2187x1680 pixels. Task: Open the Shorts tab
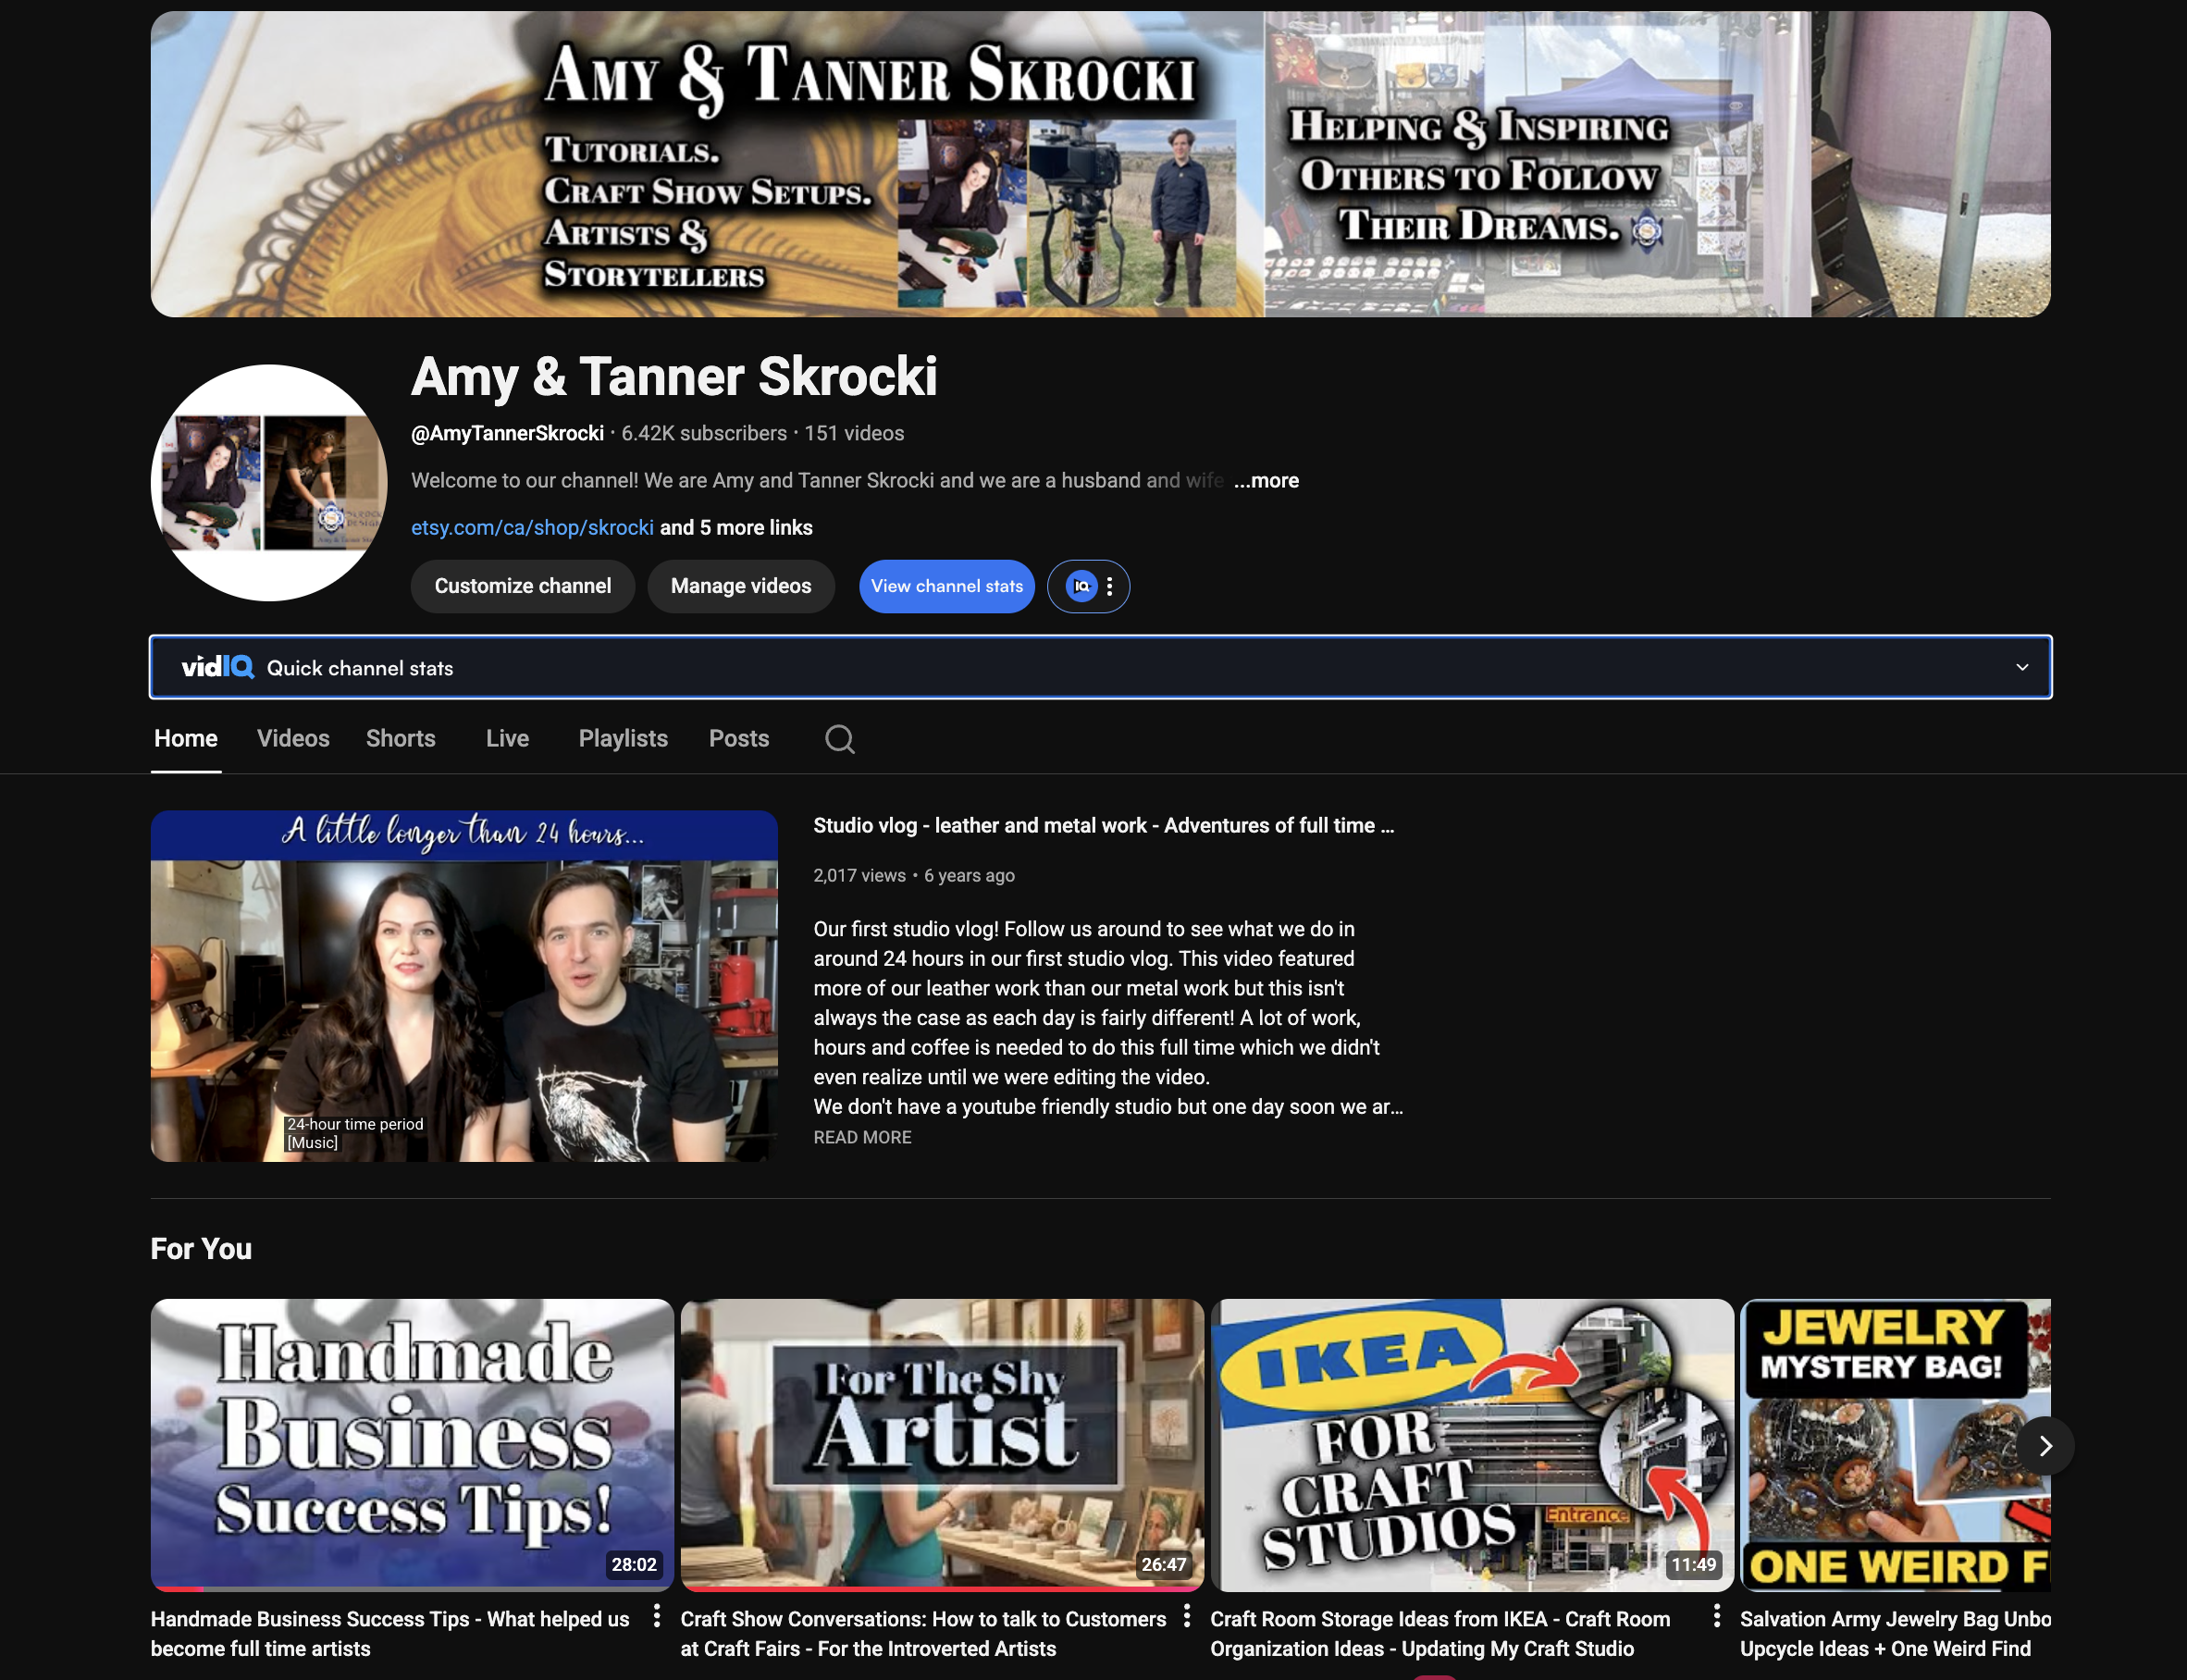[x=400, y=738]
